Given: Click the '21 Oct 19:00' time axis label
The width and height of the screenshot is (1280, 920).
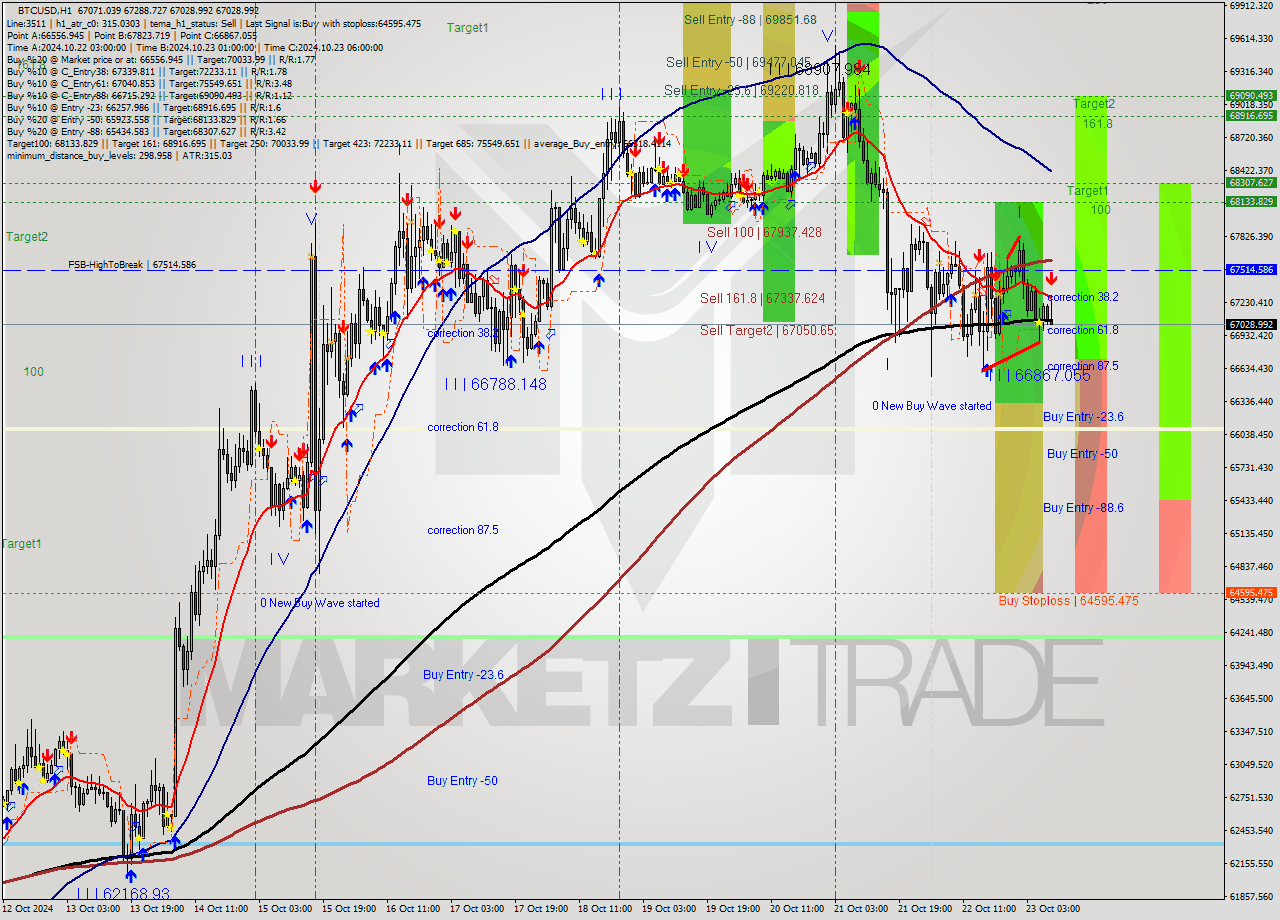Looking at the screenshot, I should point(925,909).
